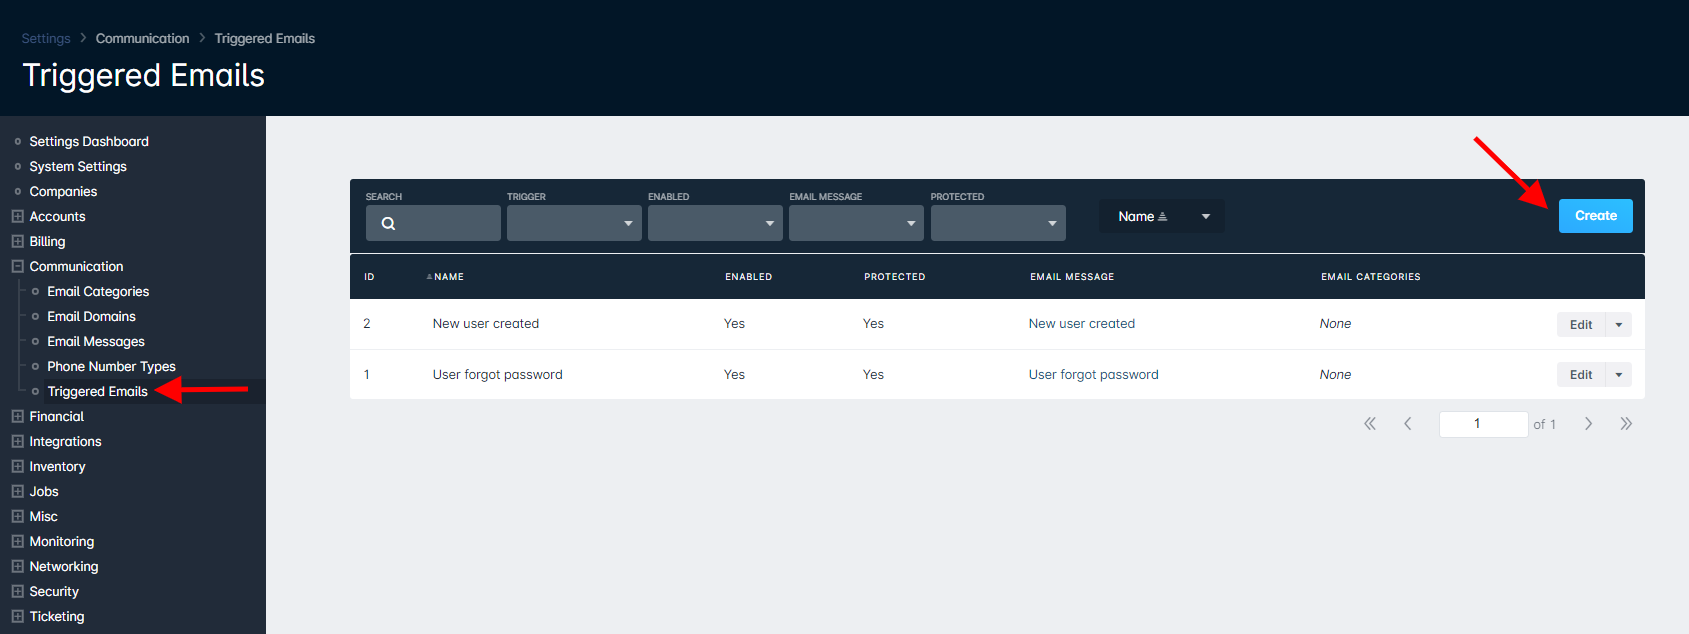
Task: Click name cell 'New user created'
Action: (486, 324)
